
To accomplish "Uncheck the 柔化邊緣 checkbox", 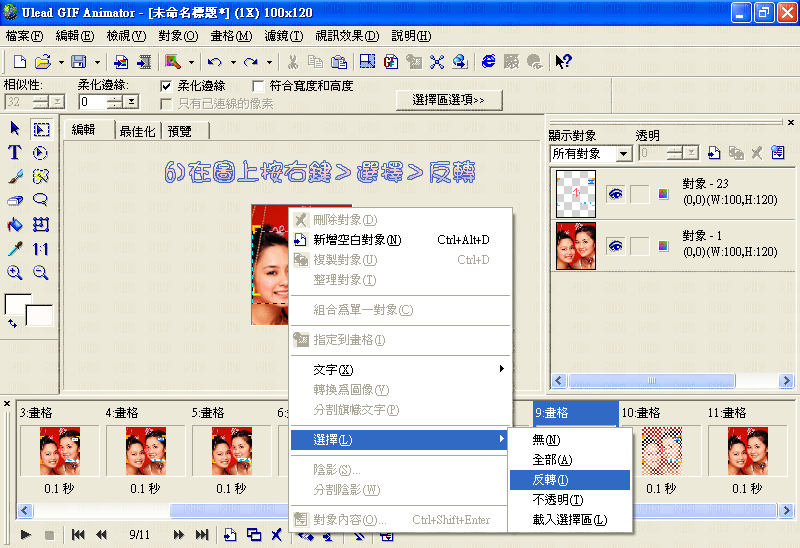I will (166, 86).
